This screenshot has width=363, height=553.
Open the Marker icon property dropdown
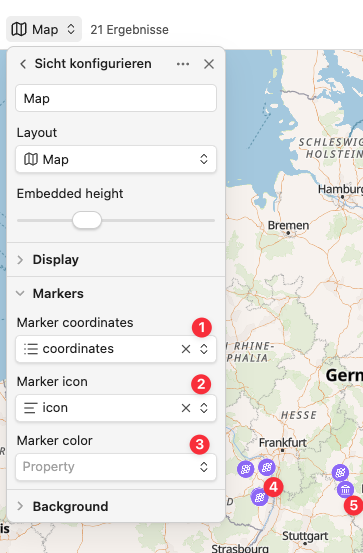[x=204, y=408]
